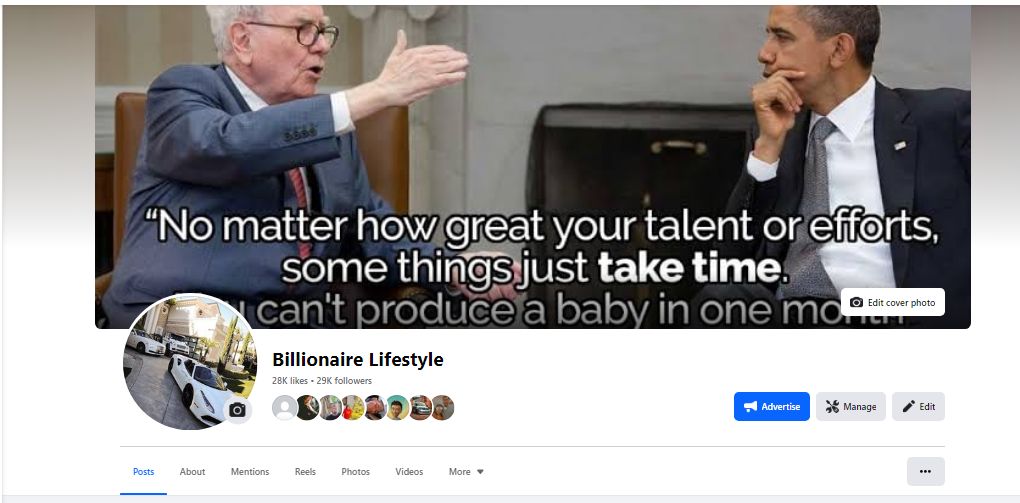Image resolution: width=1020 pixels, height=503 pixels.
Task: Click the 29K followers link
Action: pos(344,381)
